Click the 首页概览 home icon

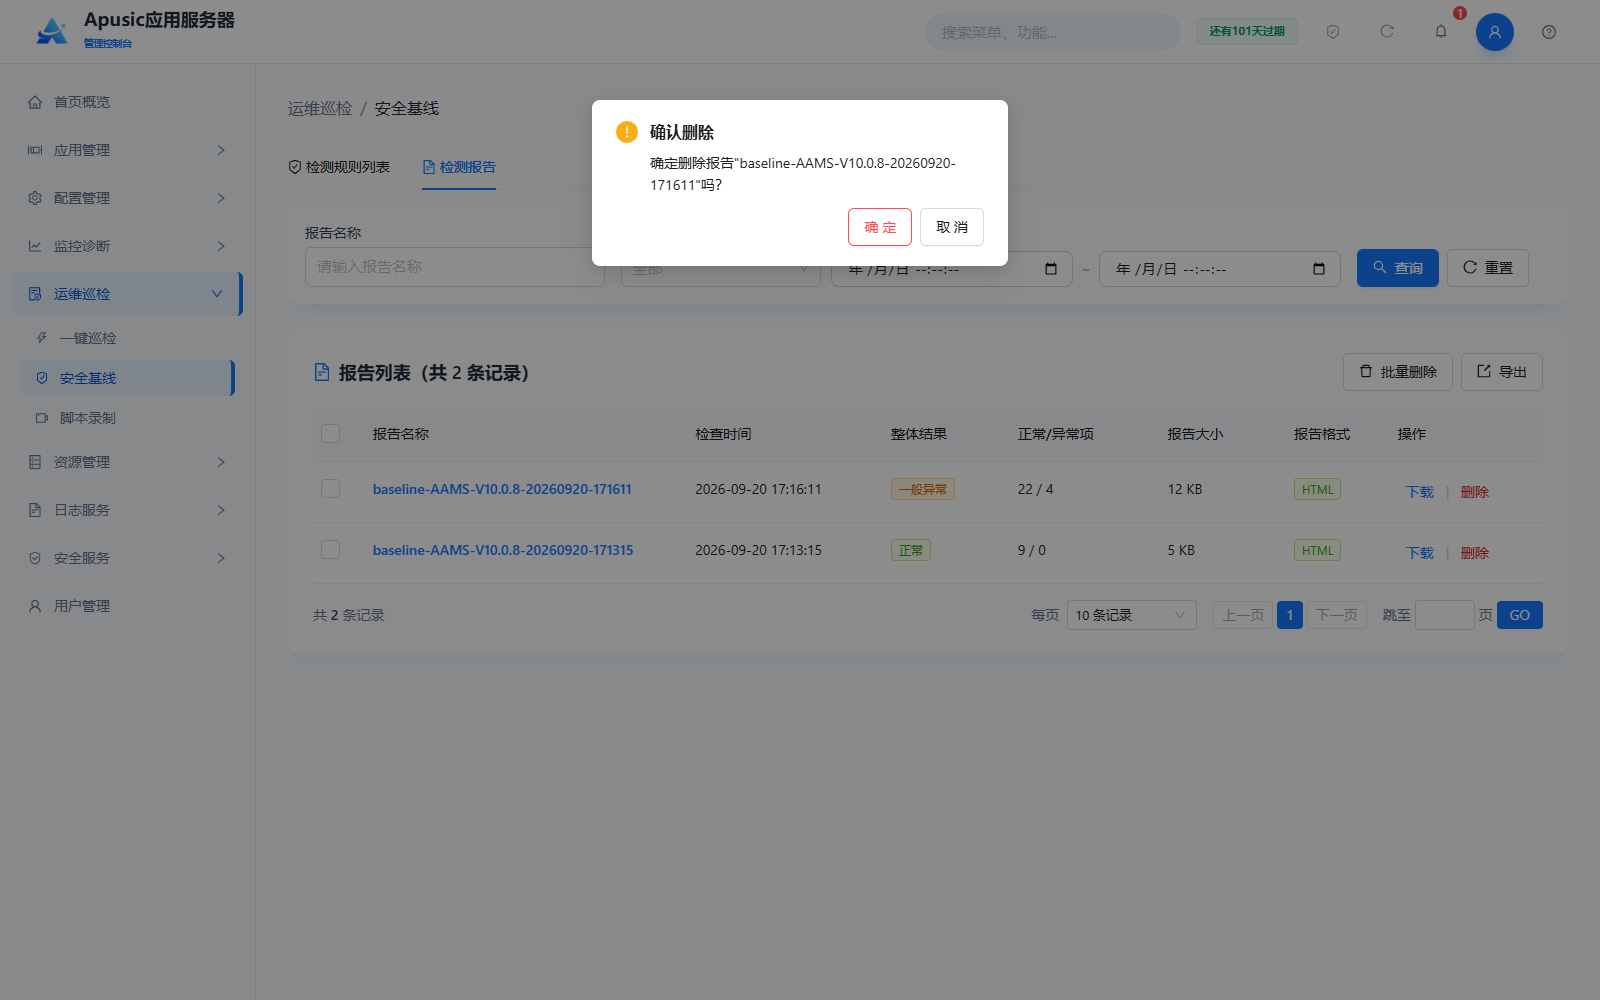(x=35, y=102)
